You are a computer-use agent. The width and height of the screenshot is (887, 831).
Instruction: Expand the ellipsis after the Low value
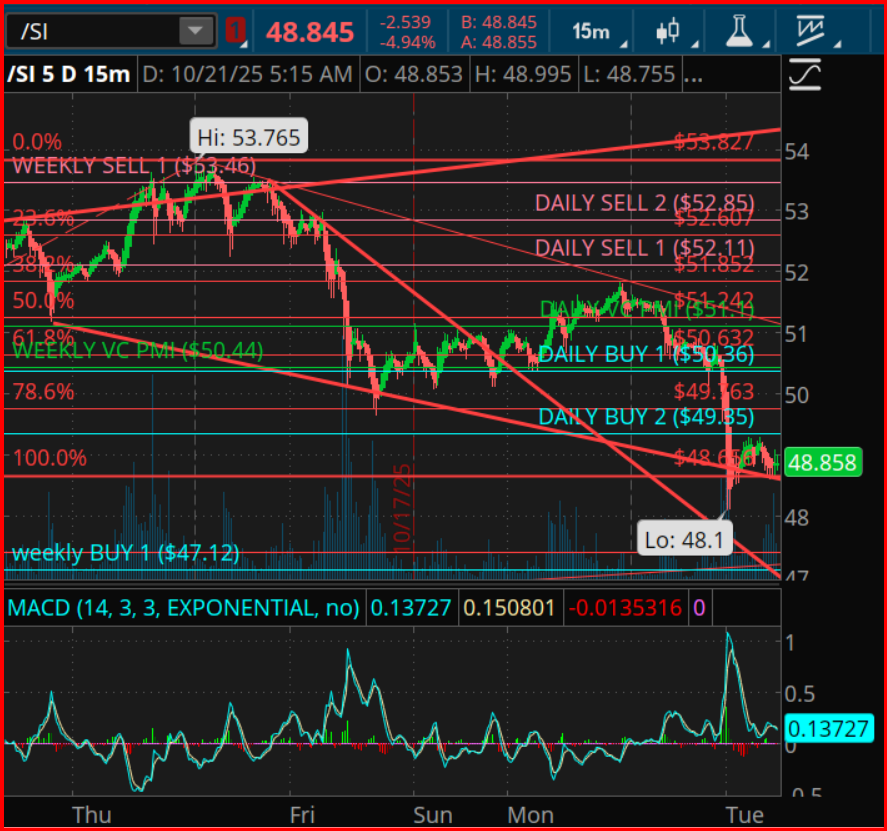[690, 75]
